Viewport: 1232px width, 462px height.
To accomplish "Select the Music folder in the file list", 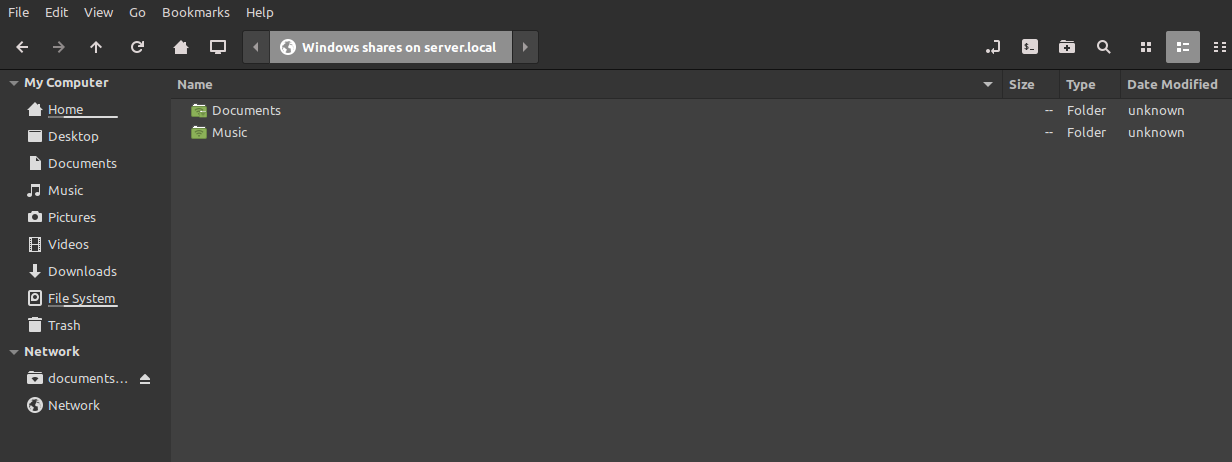I will tap(229, 132).
